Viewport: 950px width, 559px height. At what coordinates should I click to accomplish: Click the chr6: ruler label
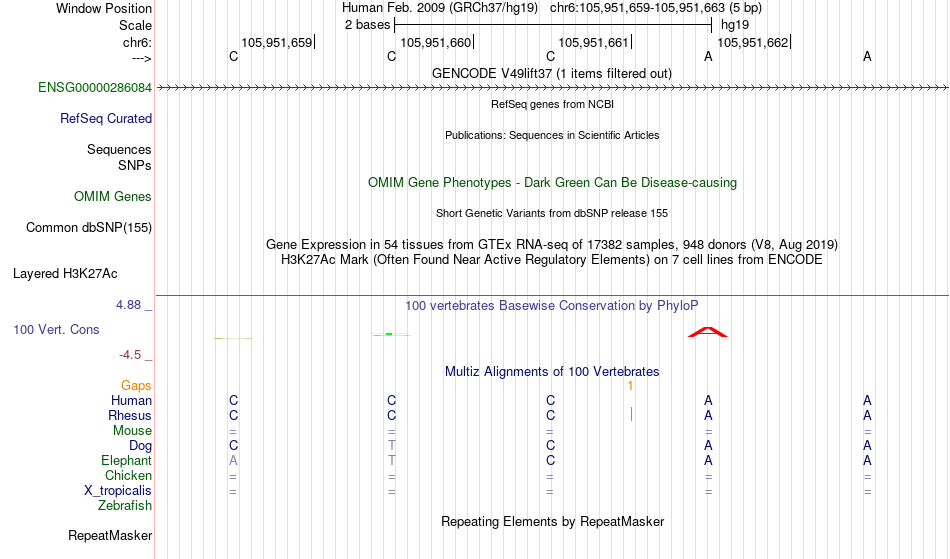pyautogui.click(x=137, y=42)
